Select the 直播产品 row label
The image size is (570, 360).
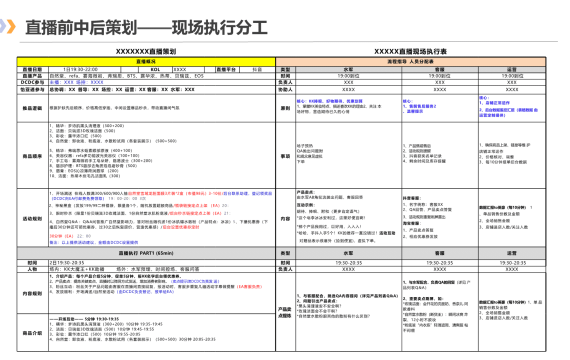tap(33, 76)
